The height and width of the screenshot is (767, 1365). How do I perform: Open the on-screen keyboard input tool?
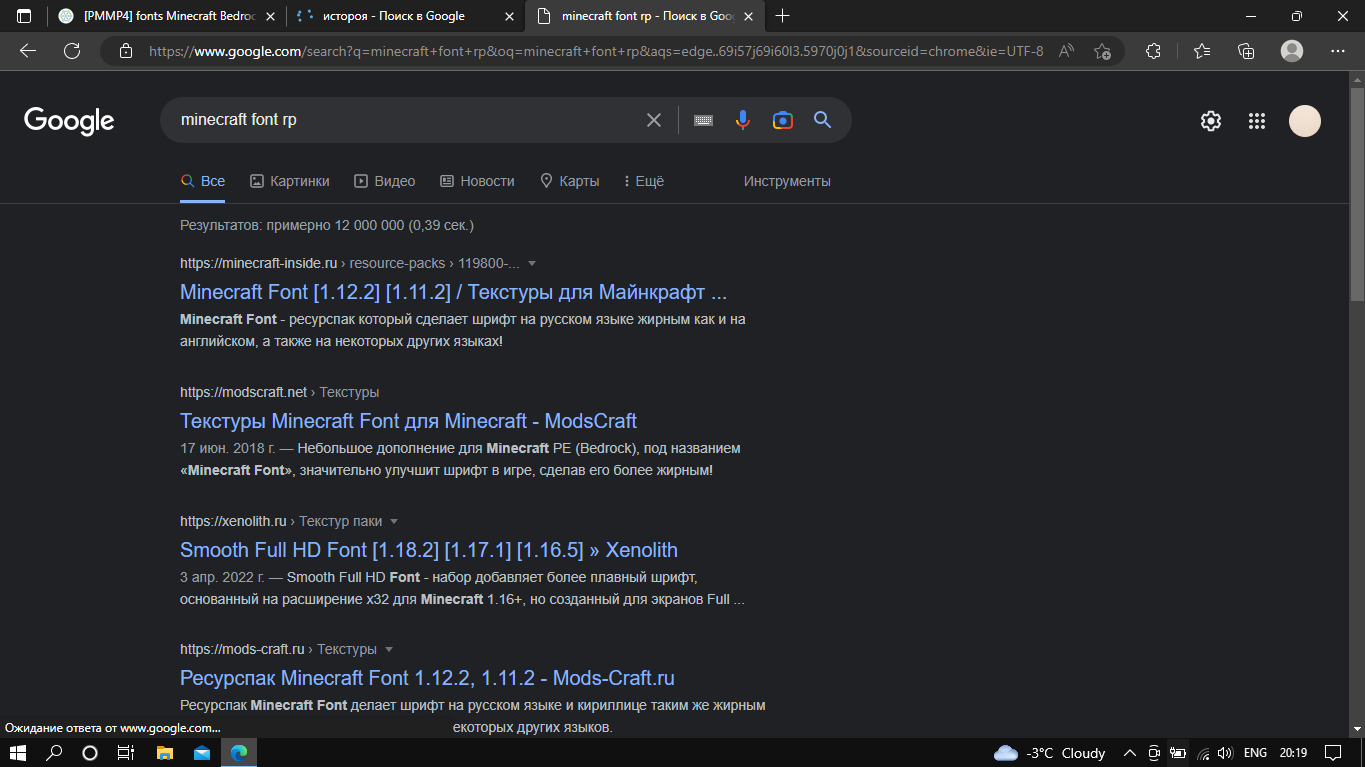pos(703,120)
